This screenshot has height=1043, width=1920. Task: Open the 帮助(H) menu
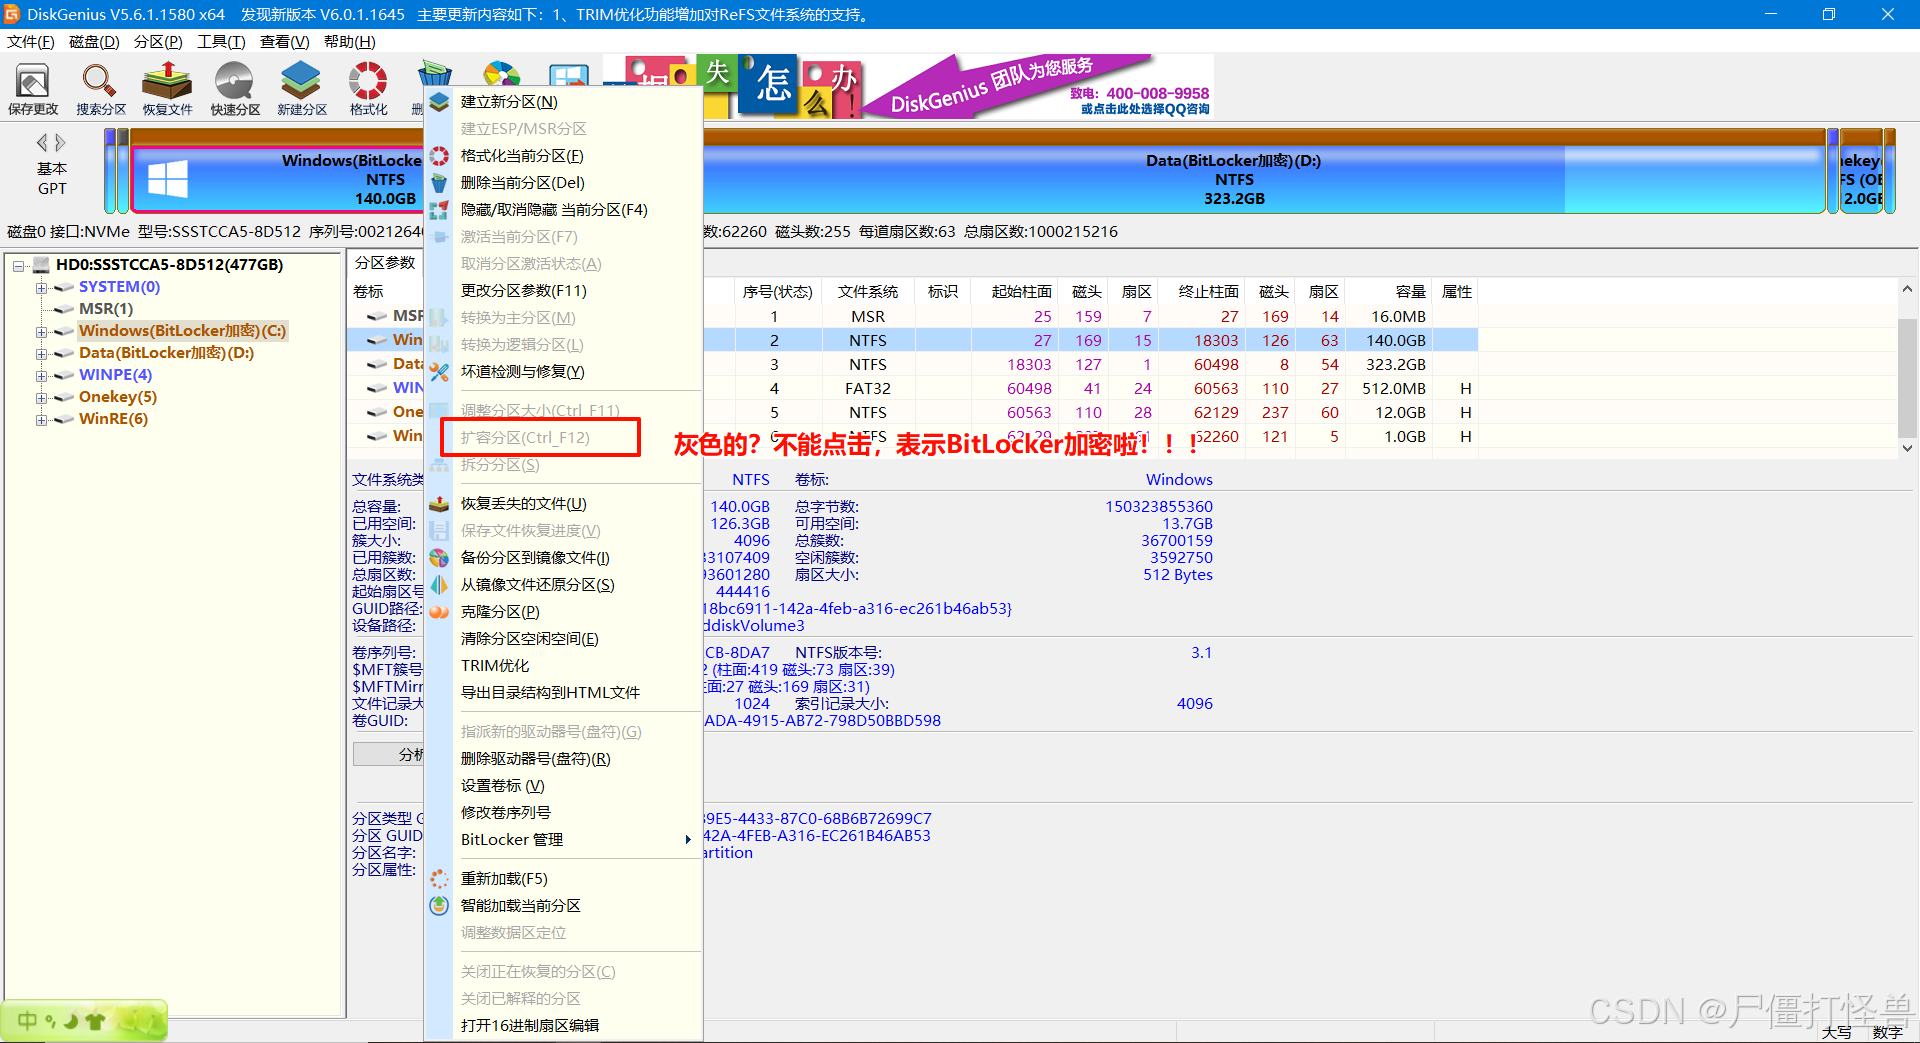coord(349,42)
